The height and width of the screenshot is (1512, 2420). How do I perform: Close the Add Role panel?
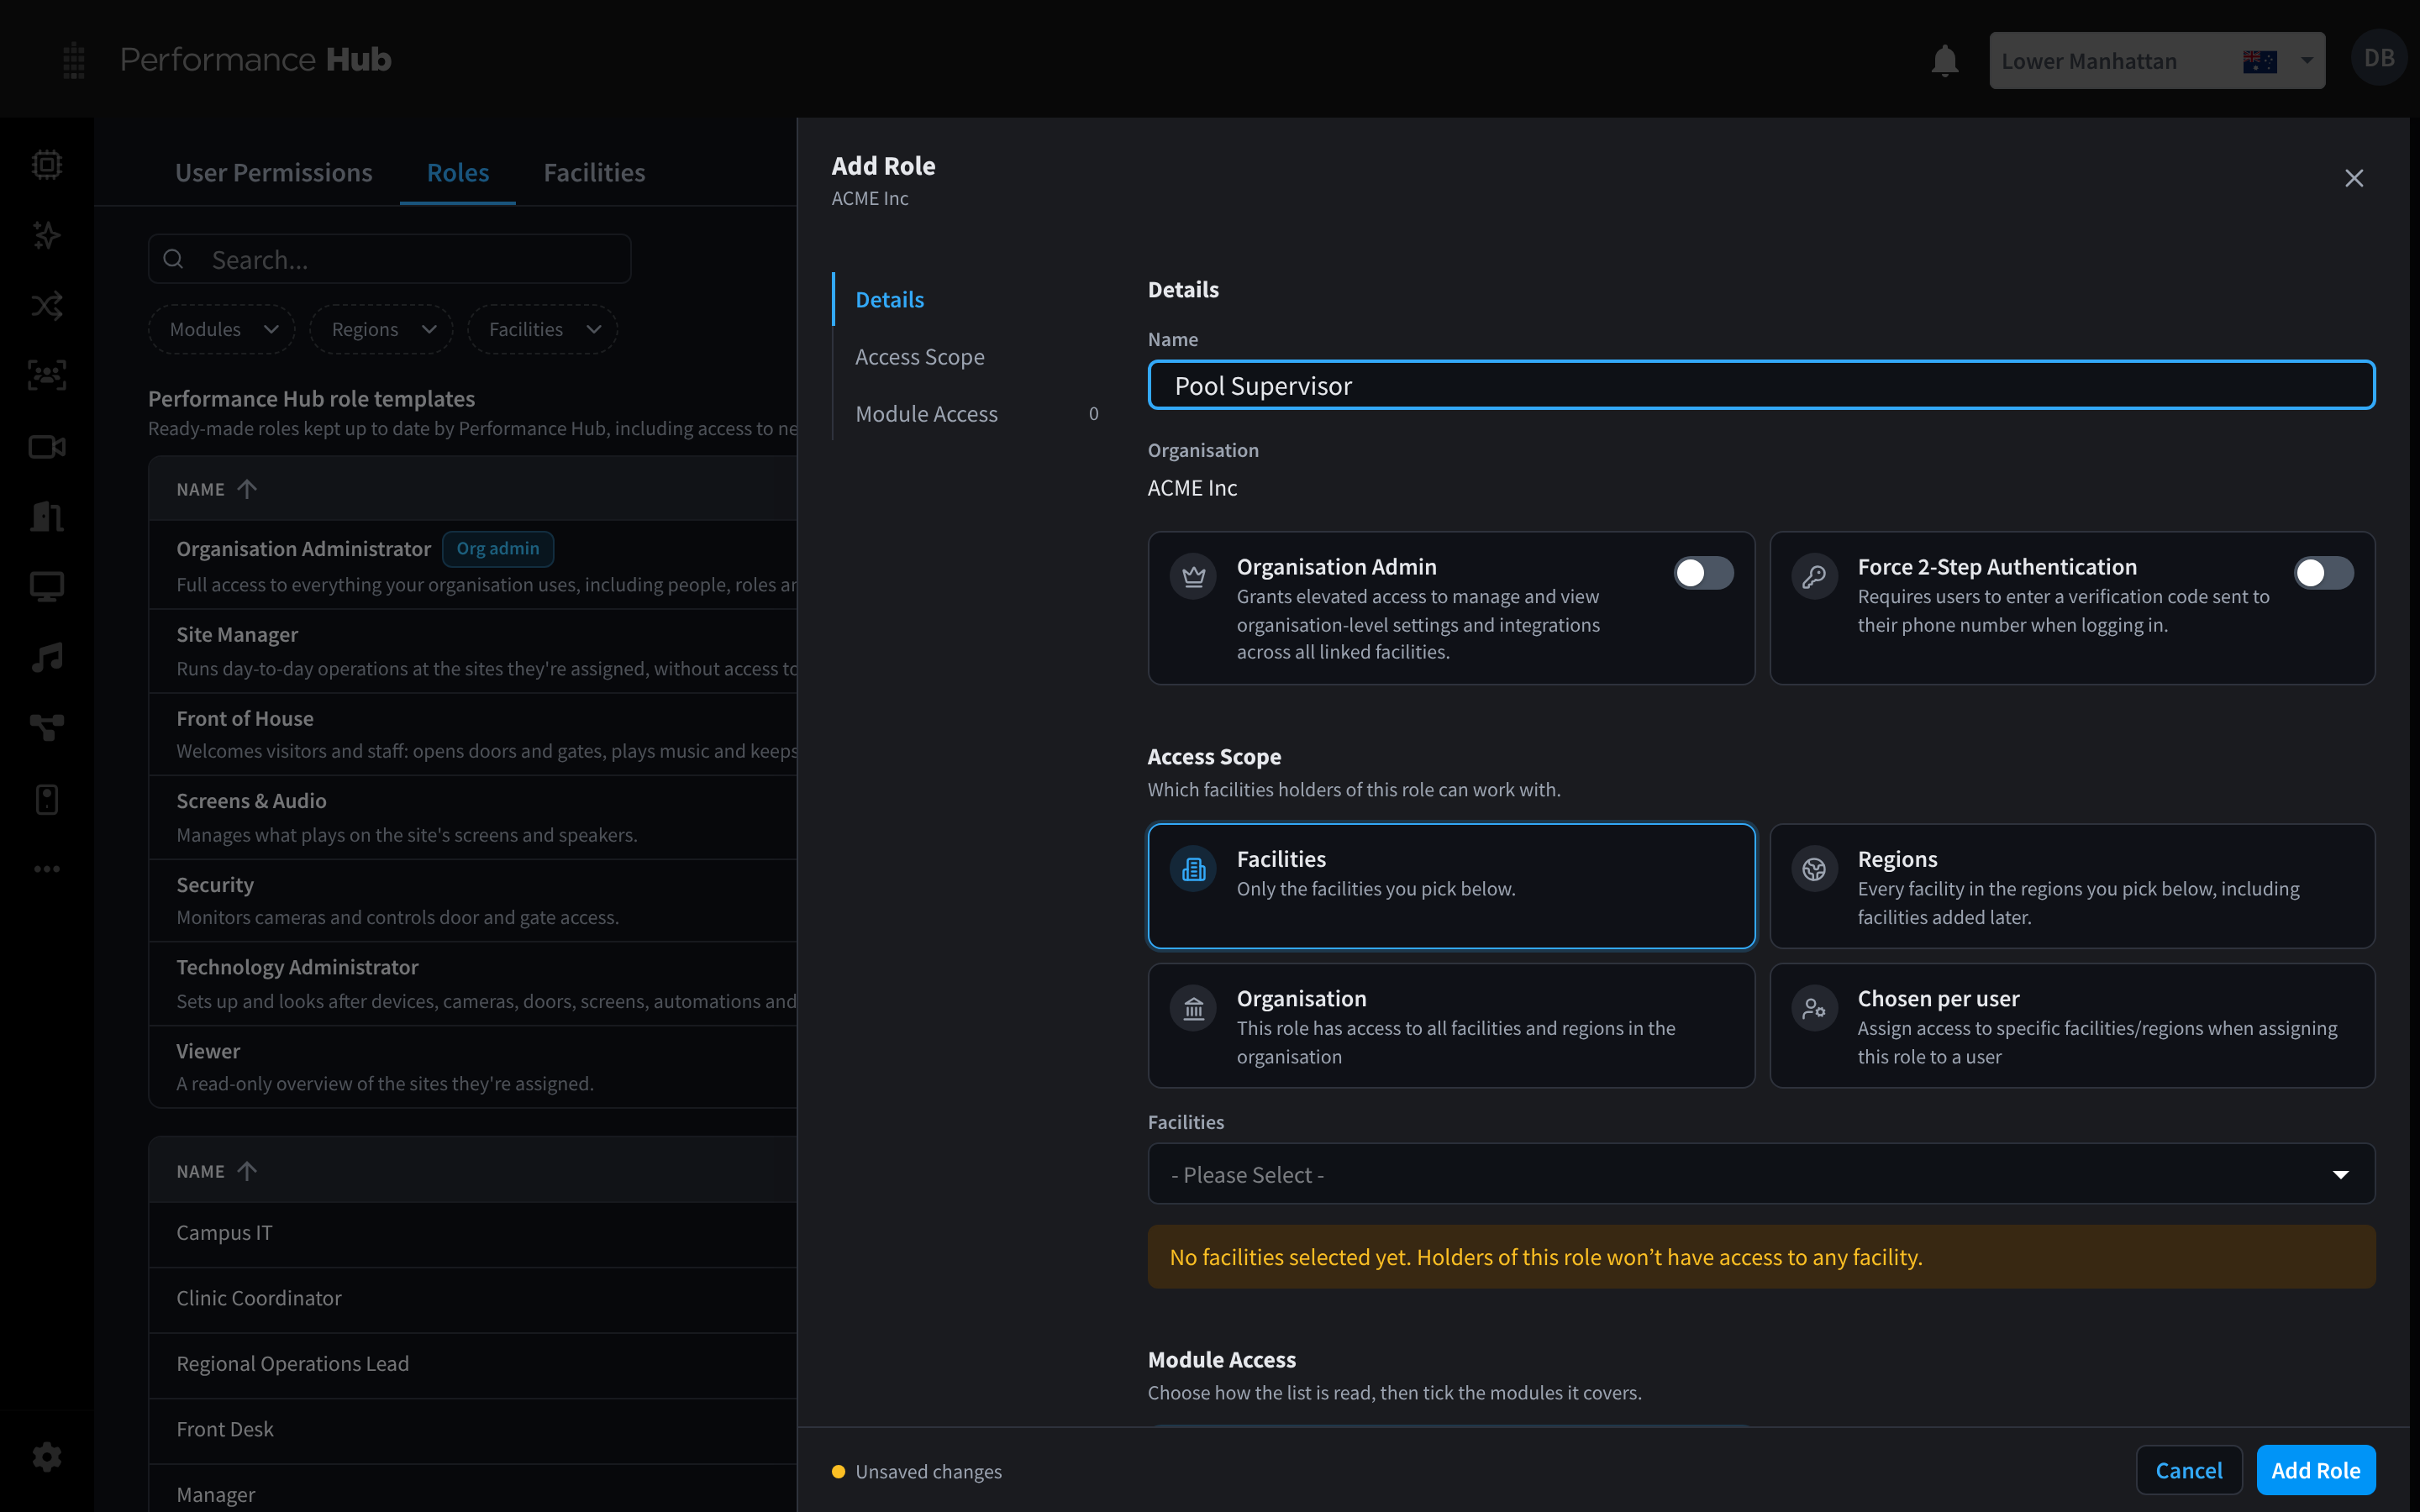[2354, 178]
